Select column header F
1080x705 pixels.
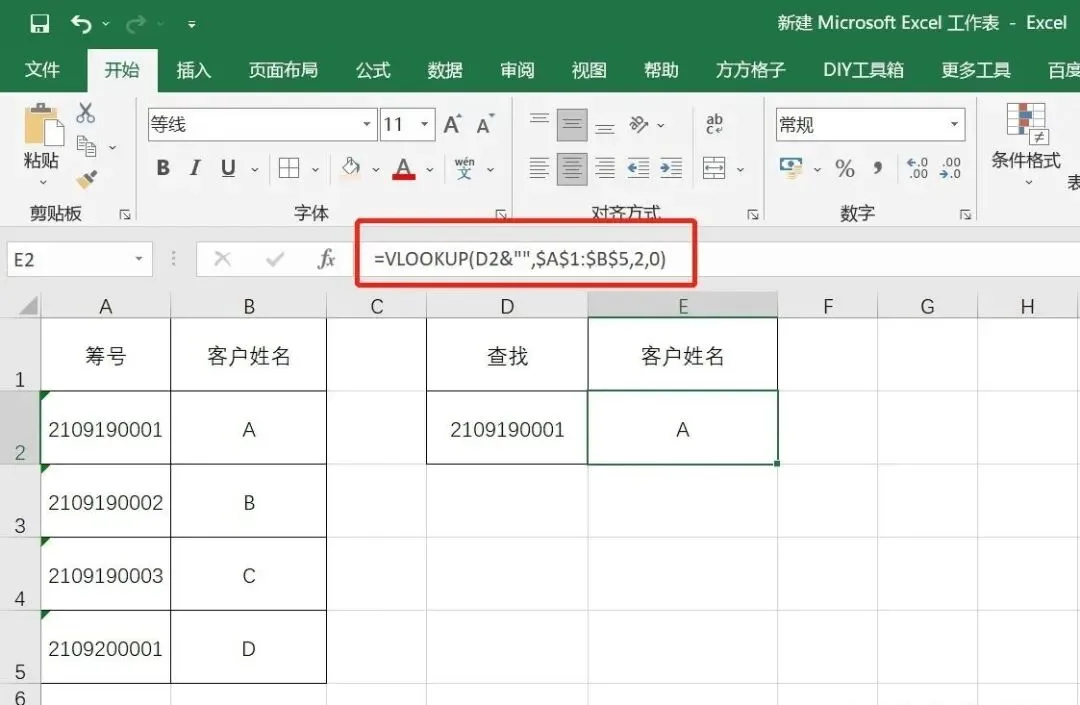(827, 306)
